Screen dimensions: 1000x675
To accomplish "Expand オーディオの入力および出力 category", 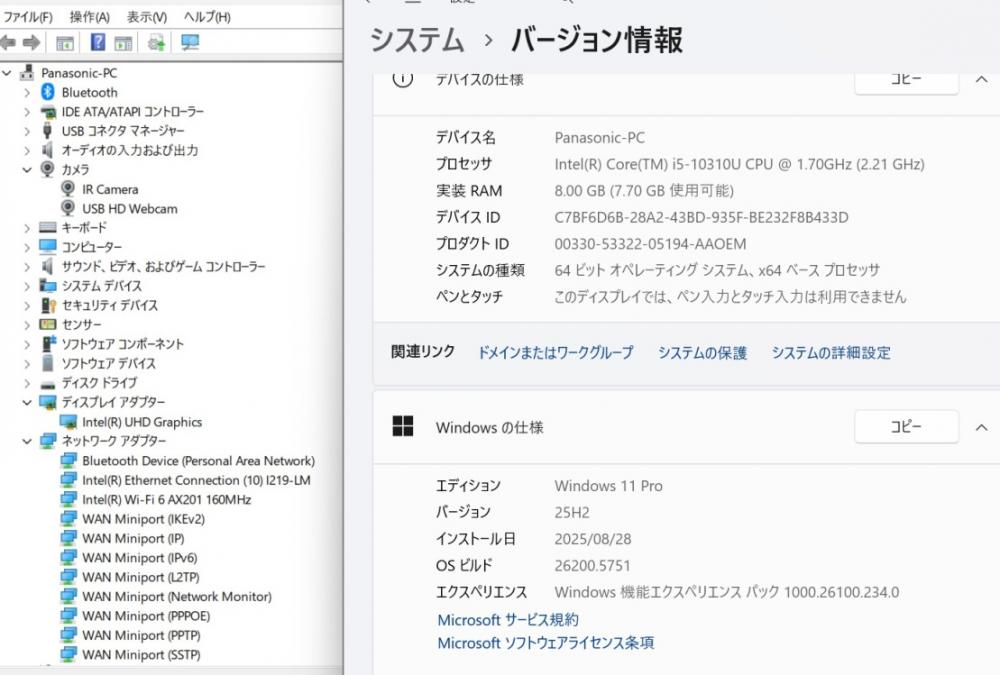I will [x=27, y=151].
